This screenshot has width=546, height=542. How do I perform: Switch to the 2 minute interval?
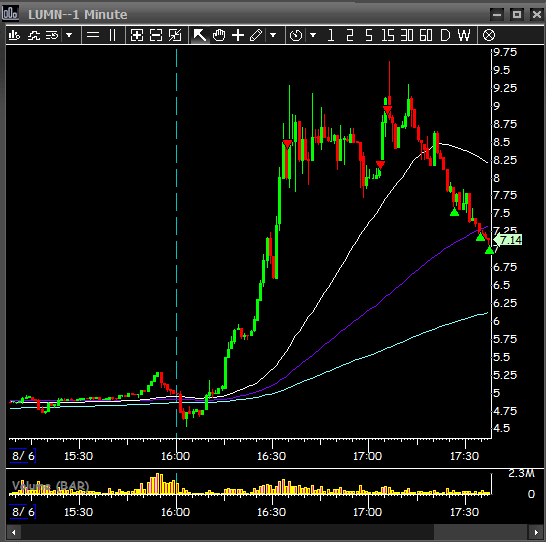tap(350, 35)
